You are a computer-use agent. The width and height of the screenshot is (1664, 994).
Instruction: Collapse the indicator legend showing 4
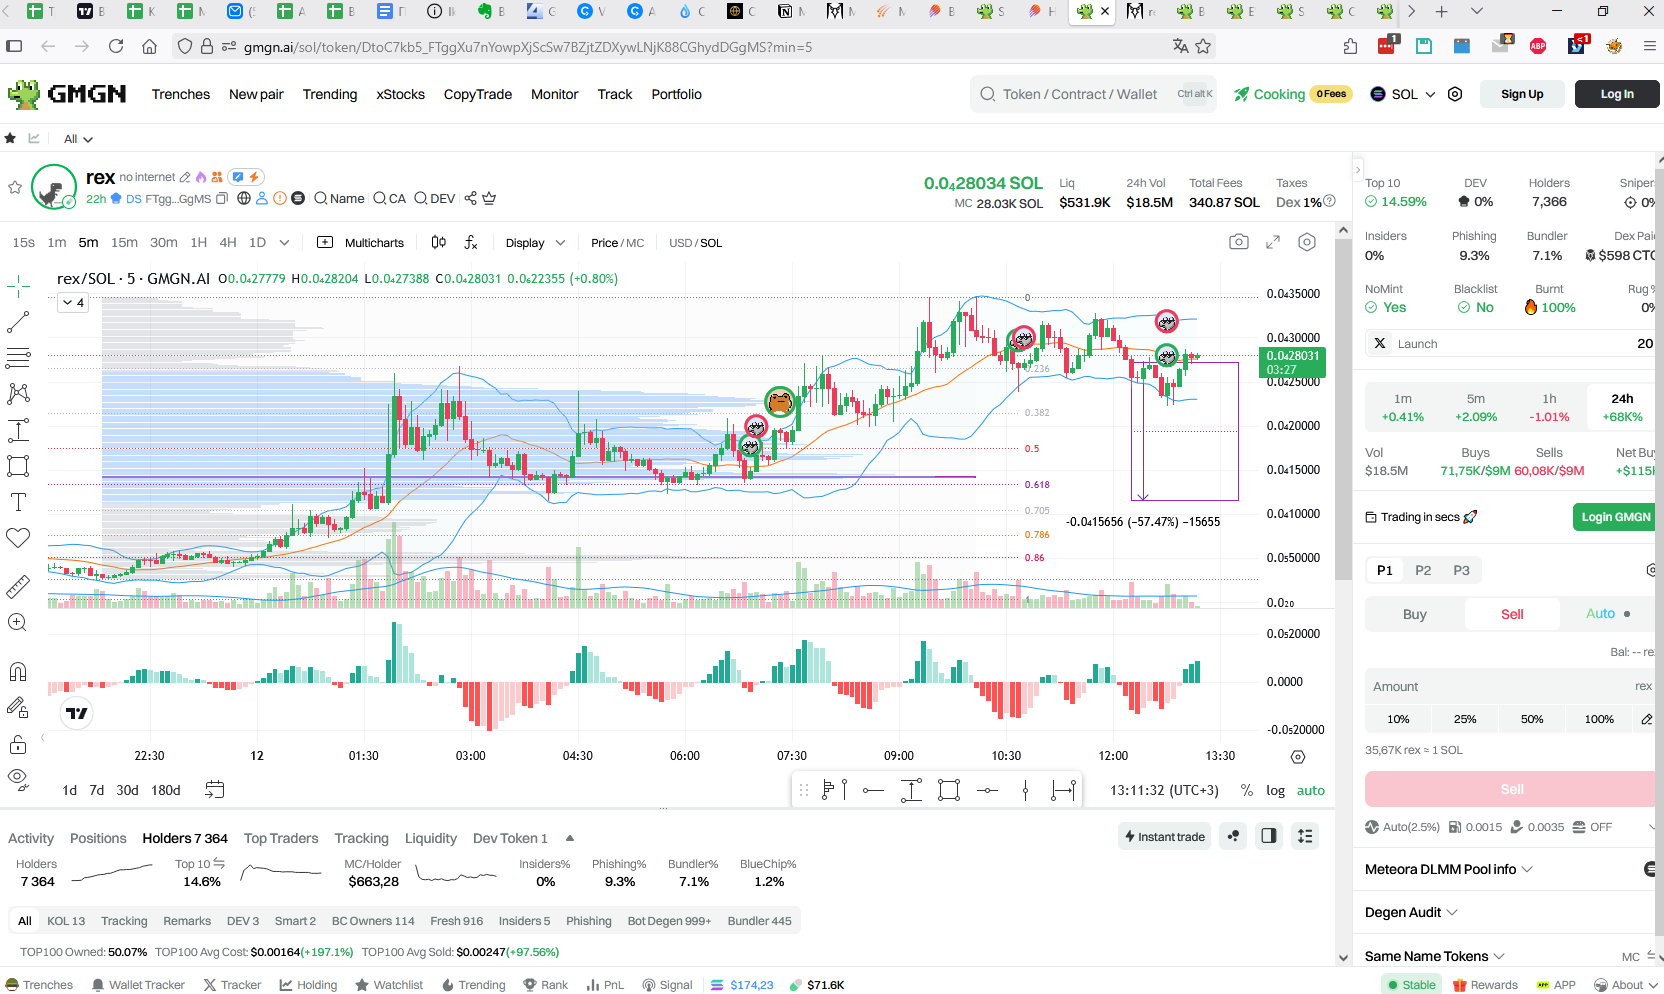[73, 302]
